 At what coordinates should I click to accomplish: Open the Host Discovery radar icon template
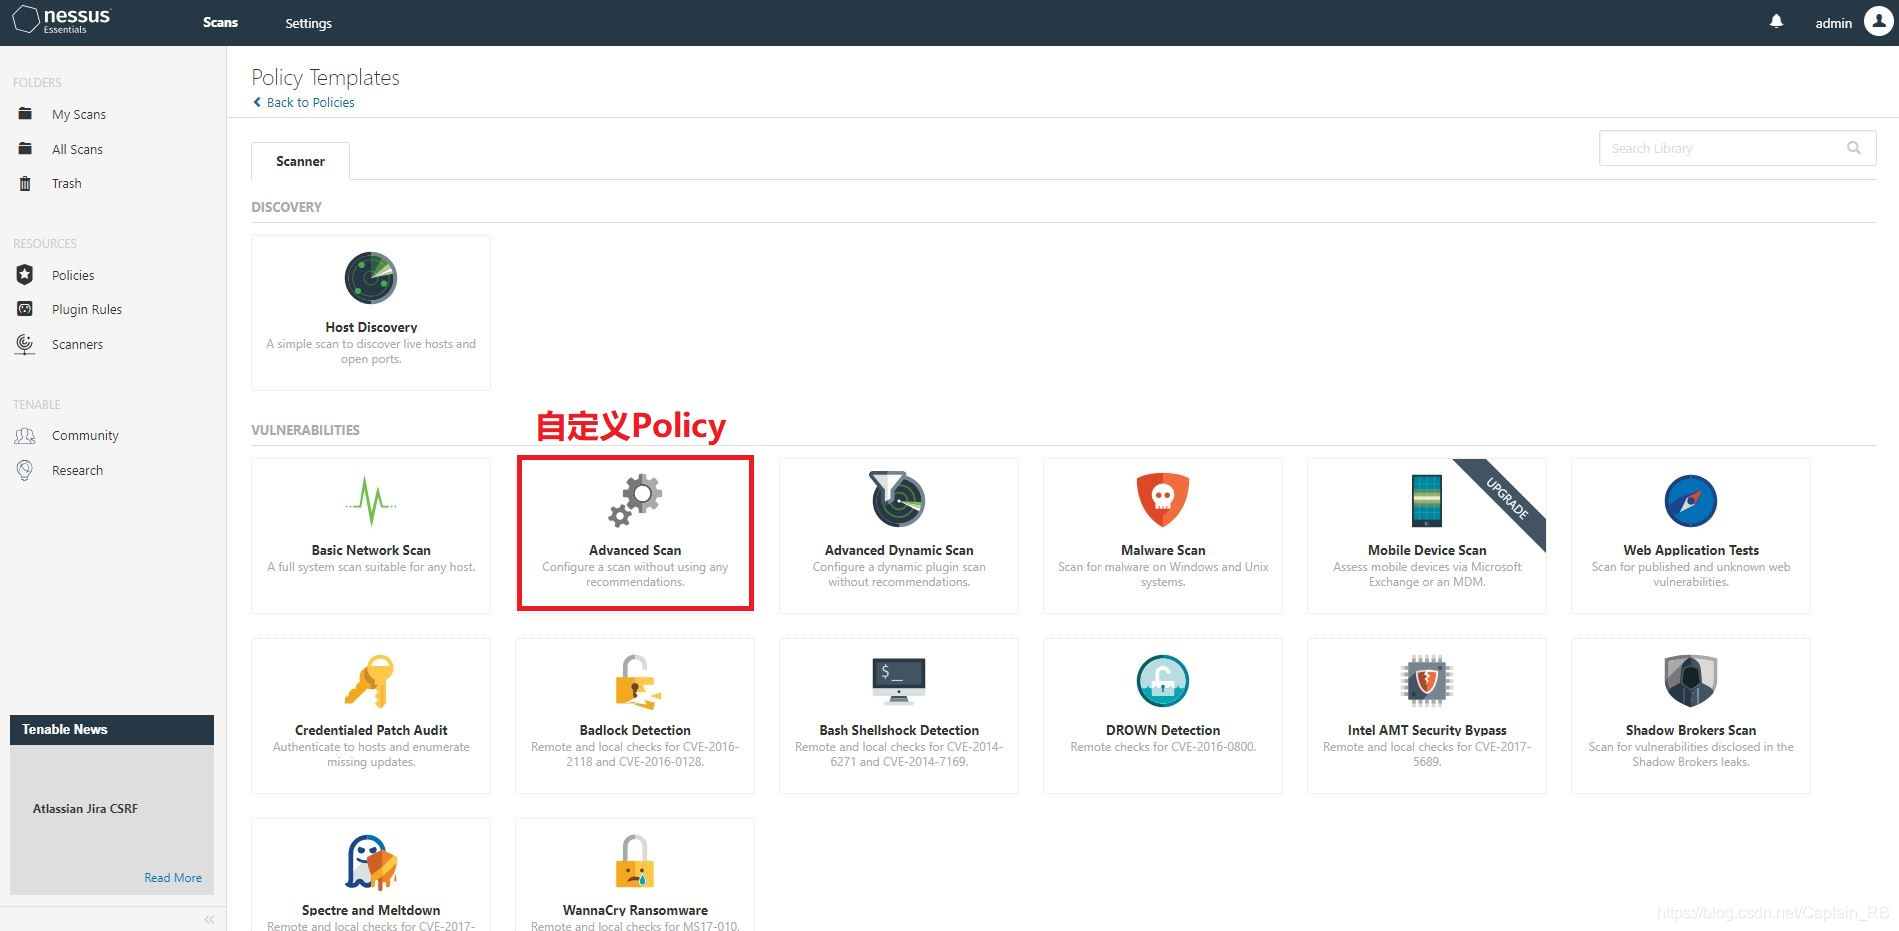click(x=371, y=278)
